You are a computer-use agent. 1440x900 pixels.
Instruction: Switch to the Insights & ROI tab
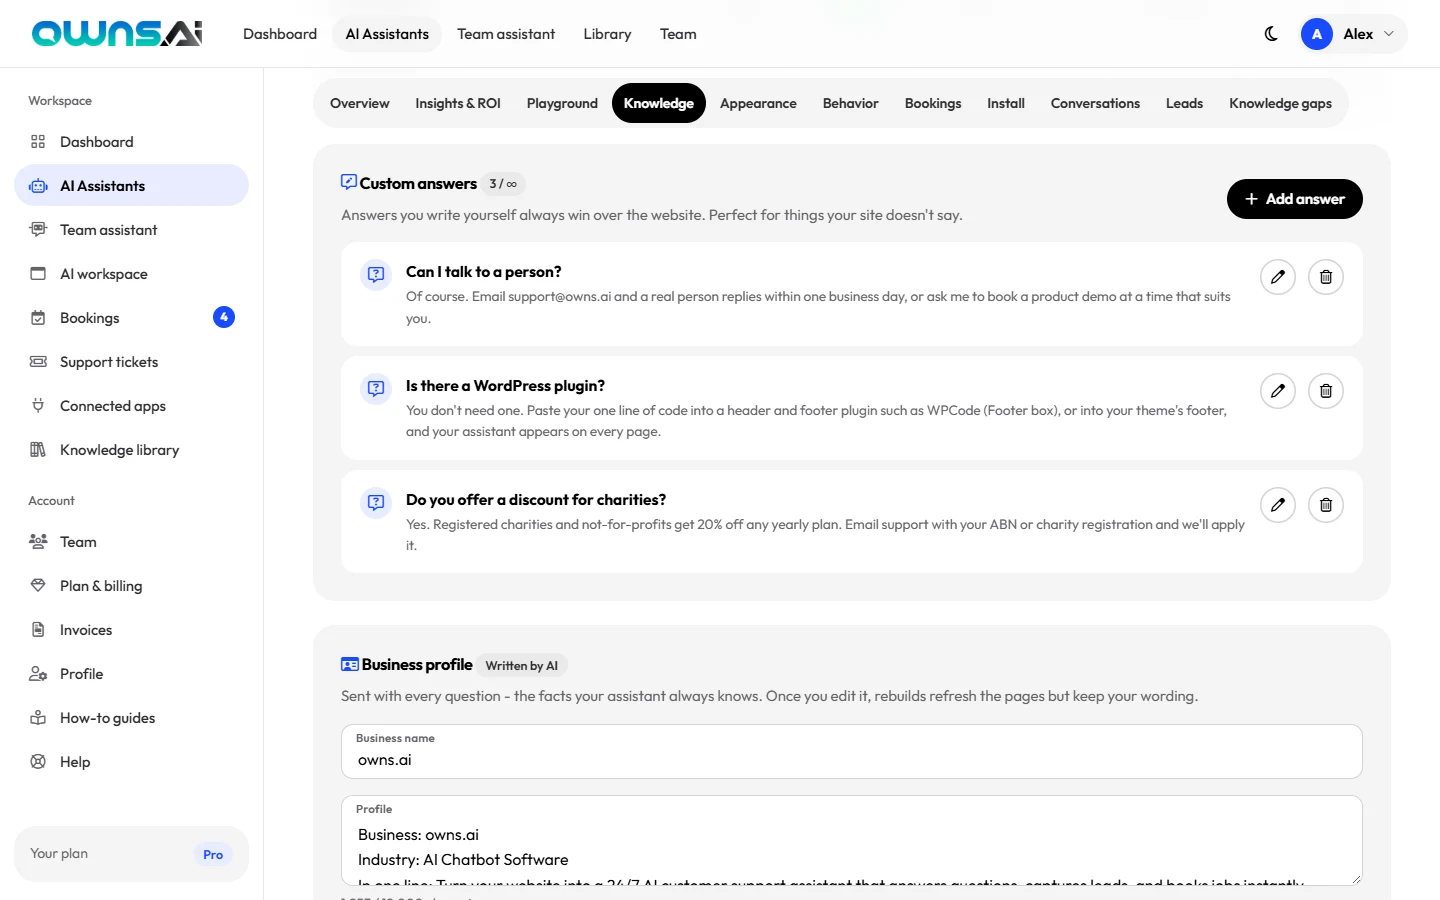click(458, 103)
